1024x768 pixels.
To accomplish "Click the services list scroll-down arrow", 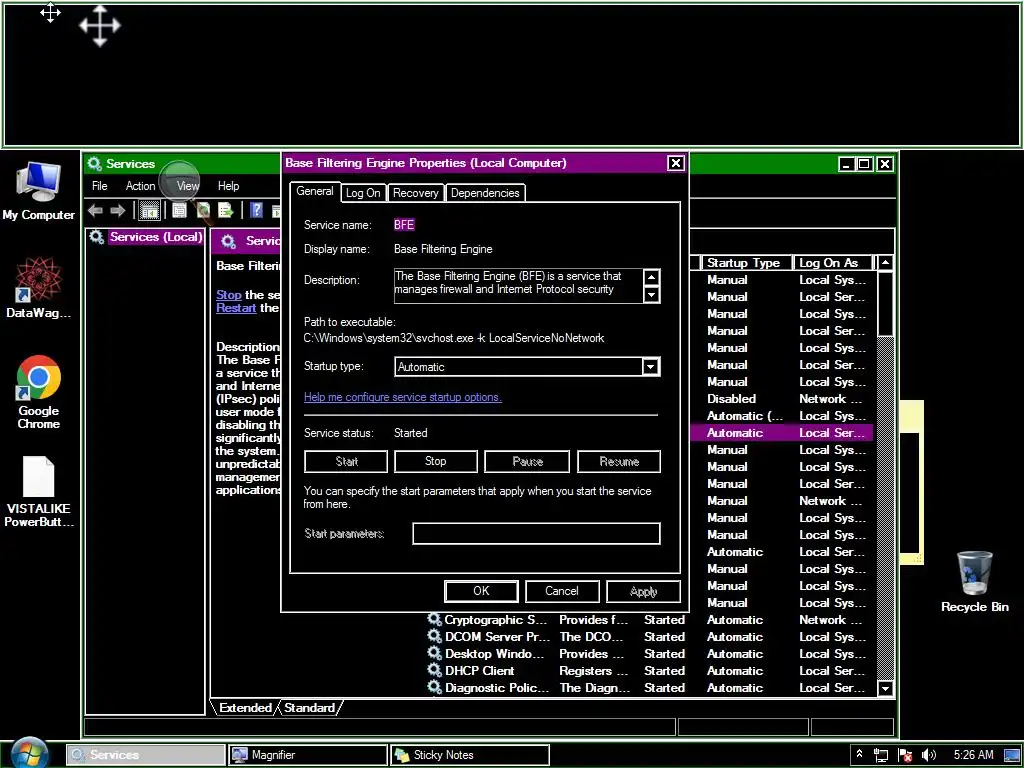I will [x=885, y=688].
